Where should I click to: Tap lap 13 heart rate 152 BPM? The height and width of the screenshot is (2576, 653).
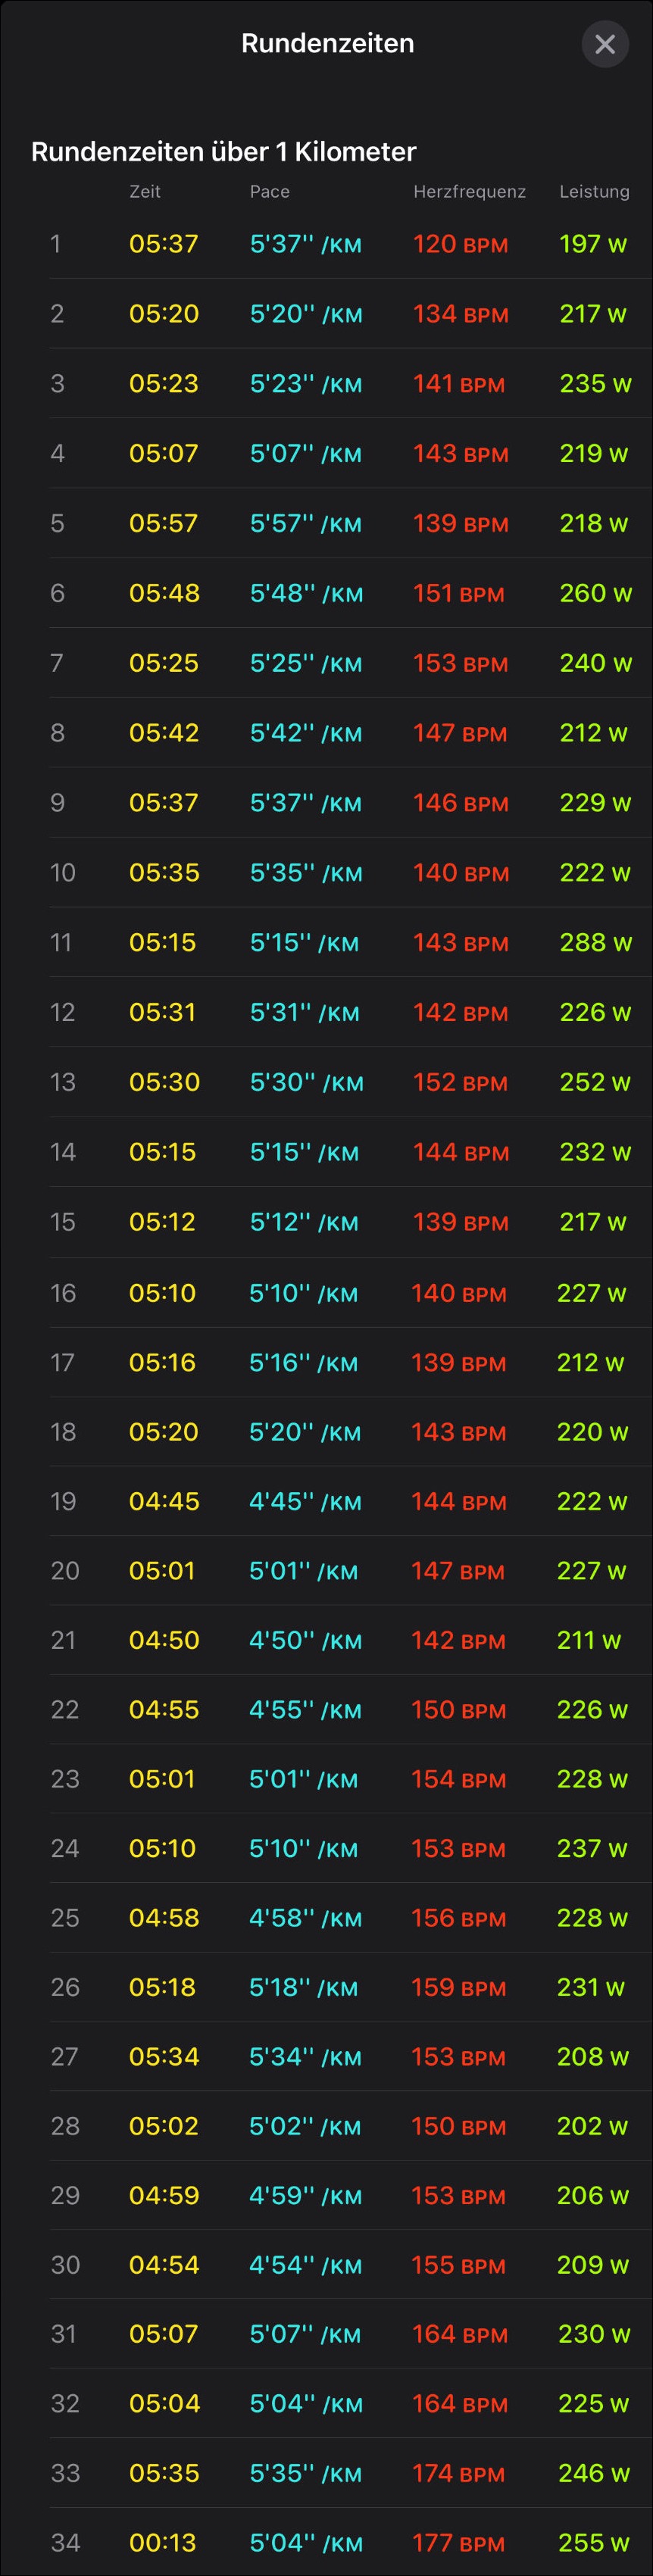(460, 1082)
